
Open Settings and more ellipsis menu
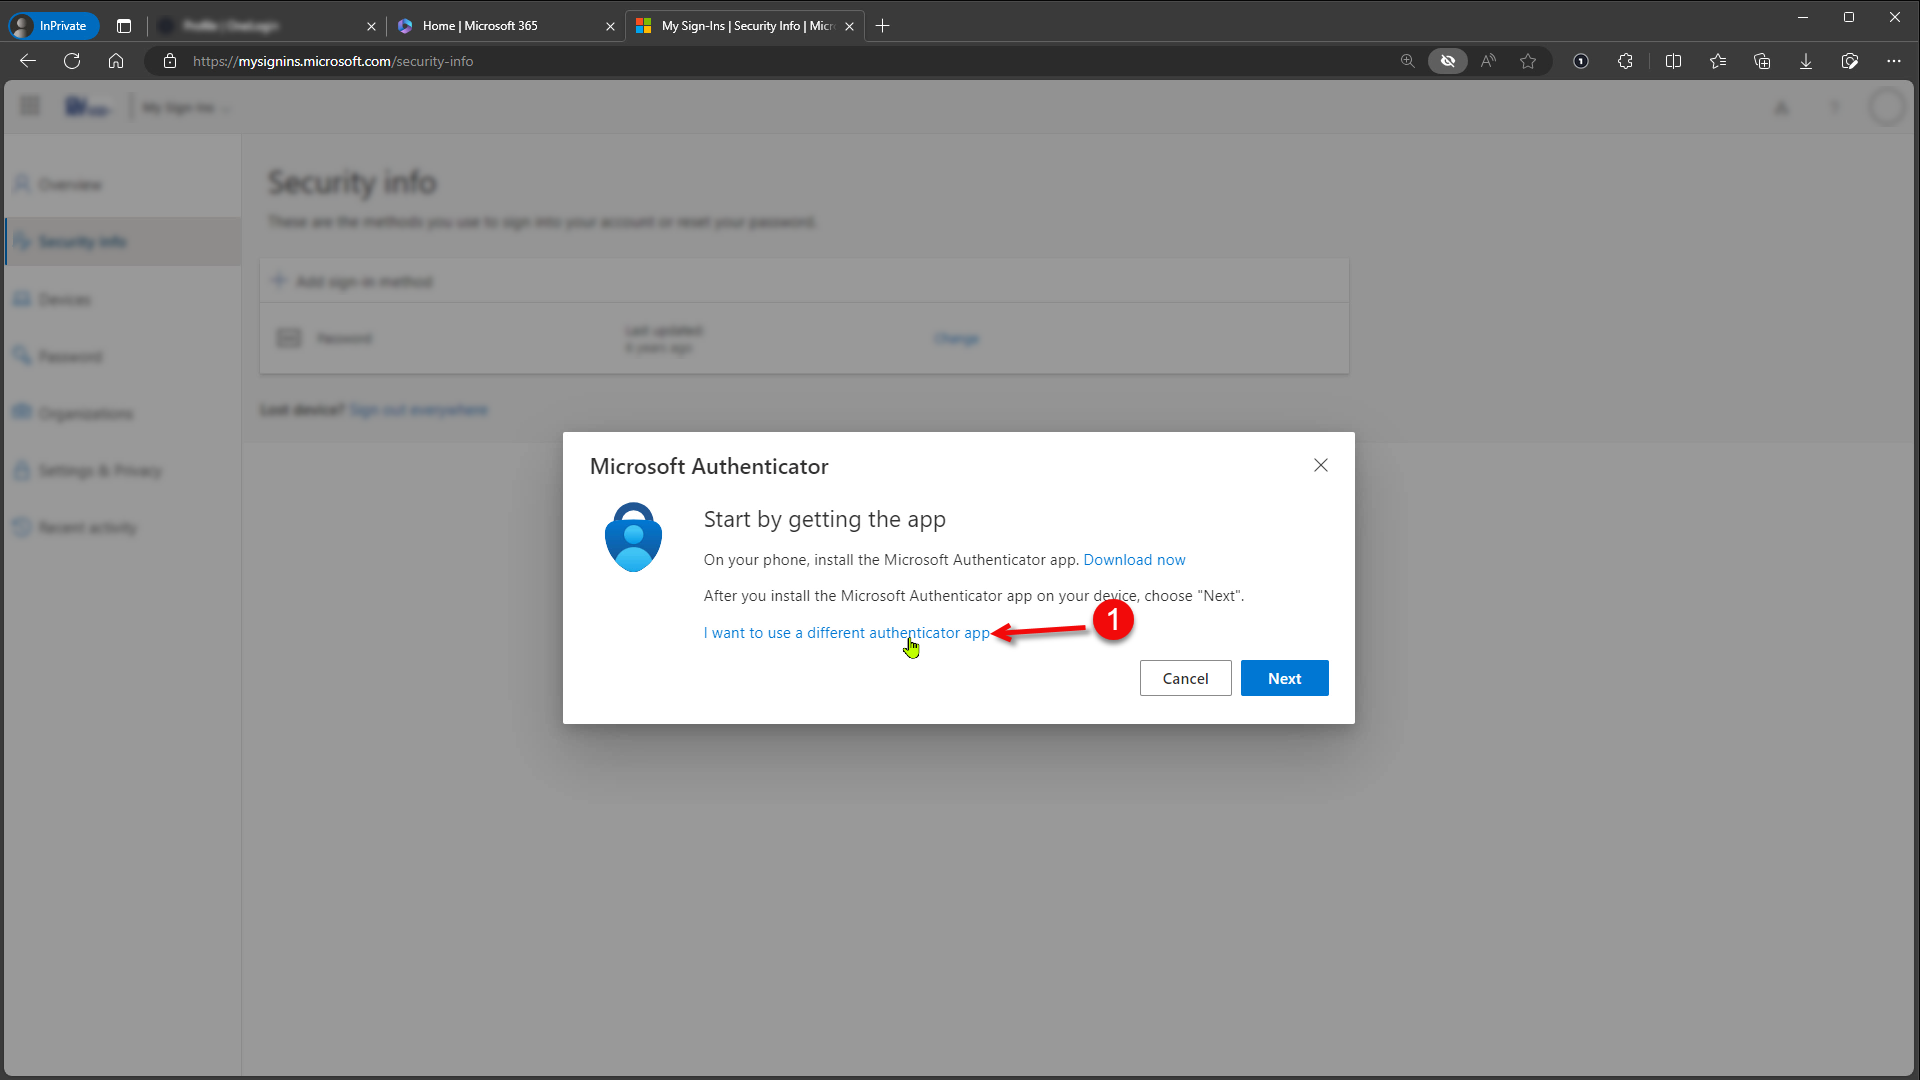(x=1894, y=61)
